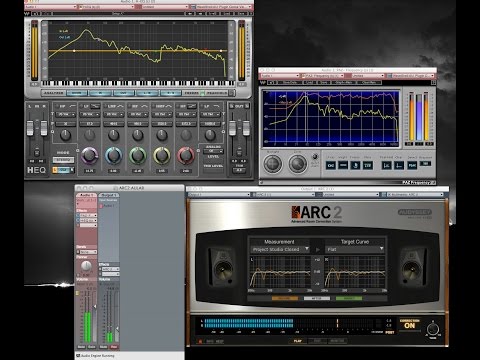
Task: Click the small red icon at ARC 2 bottom-left
Action: click(200, 342)
